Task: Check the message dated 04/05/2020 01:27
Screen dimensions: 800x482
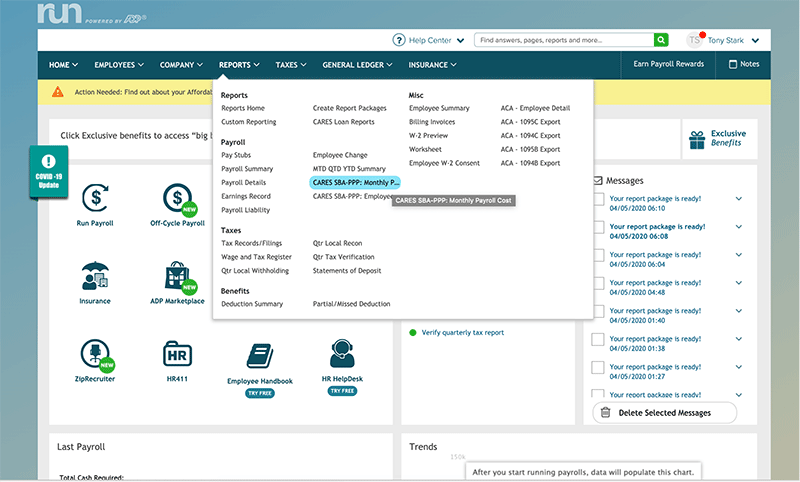Action: 598,367
